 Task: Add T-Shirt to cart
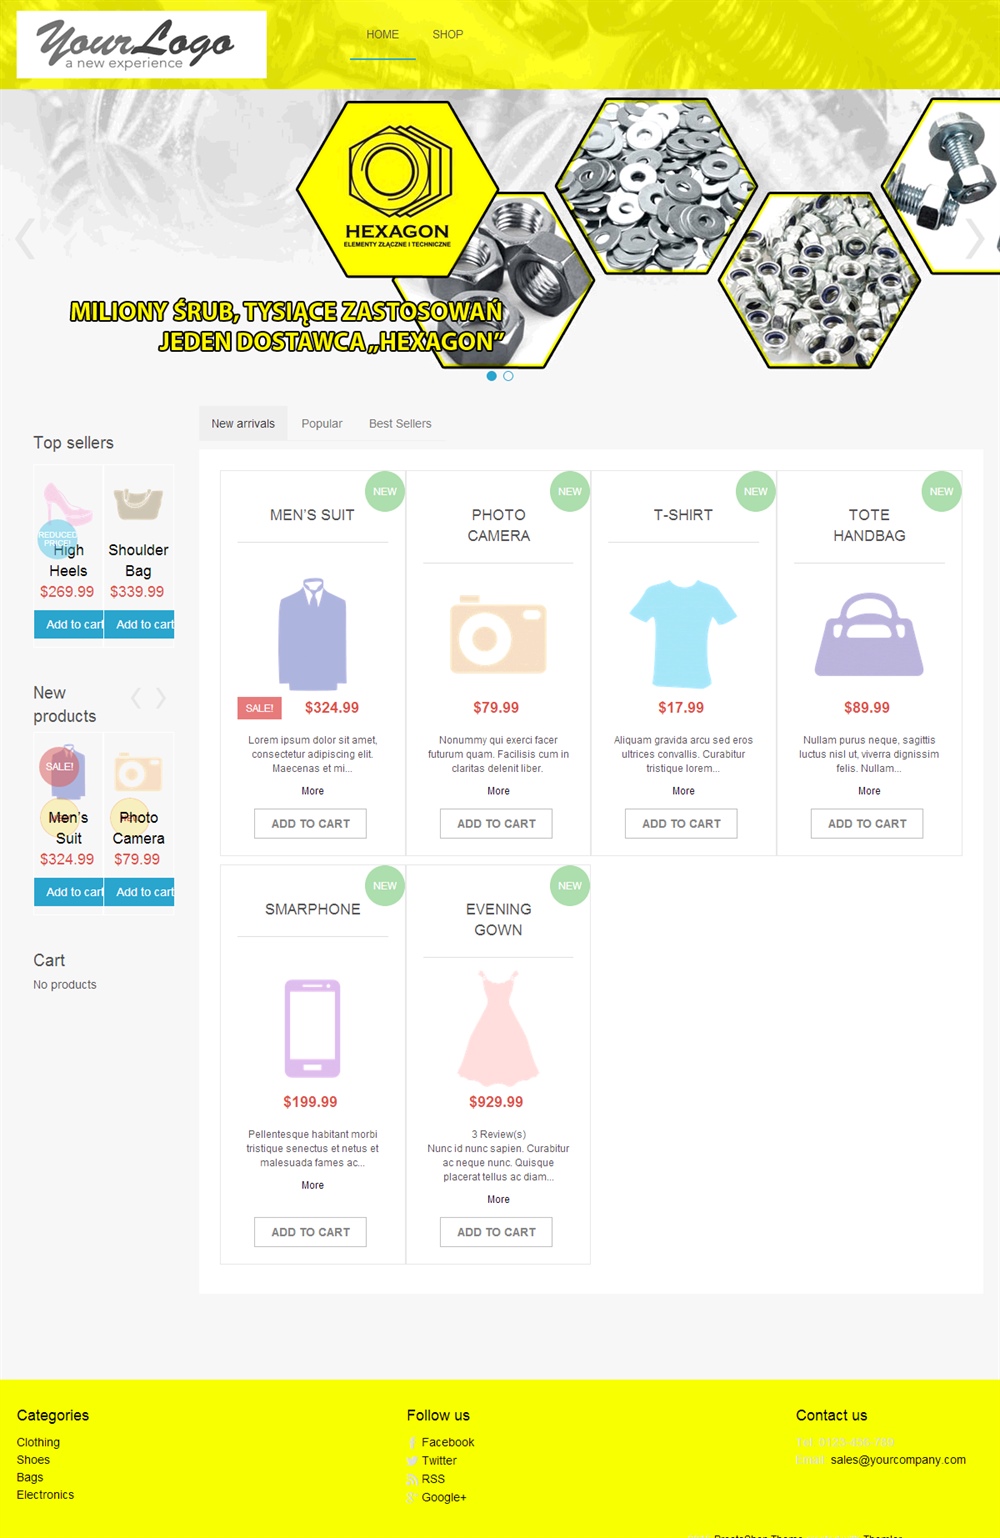tap(681, 824)
